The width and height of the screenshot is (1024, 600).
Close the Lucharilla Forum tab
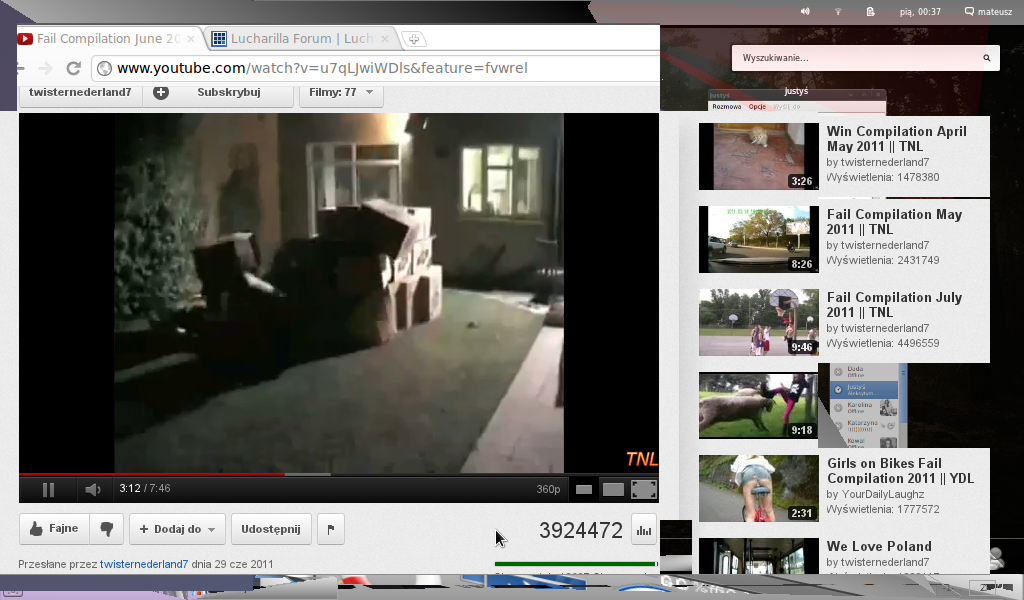385,39
